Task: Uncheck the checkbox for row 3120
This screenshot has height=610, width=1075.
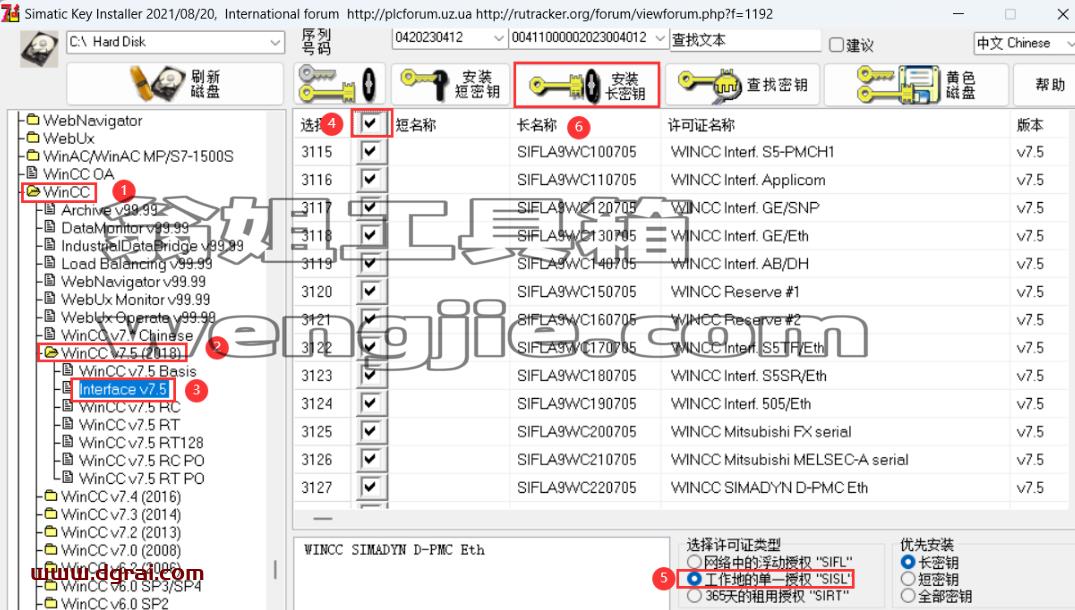Action: (370, 291)
